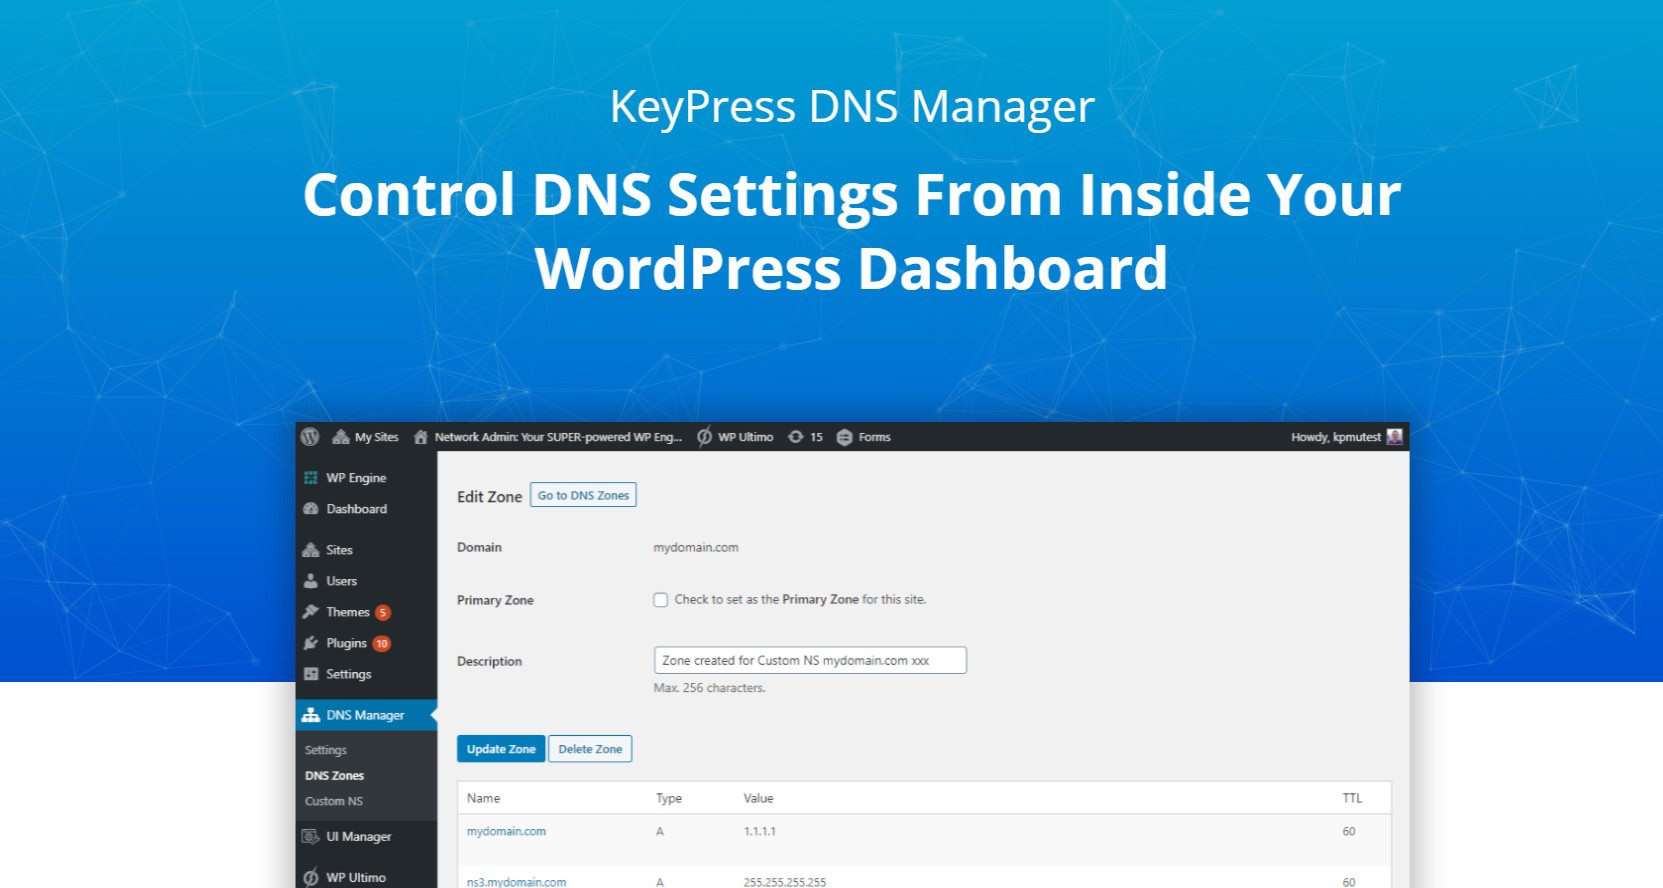Click the Dashboard gauge icon
Screen dimensions: 1663x888
311,509
